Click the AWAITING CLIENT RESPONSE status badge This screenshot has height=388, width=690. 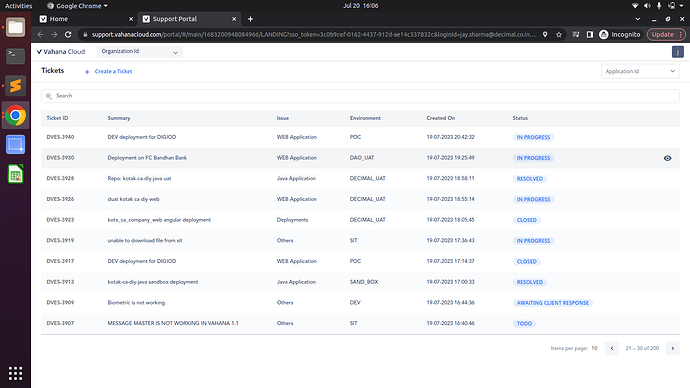point(553,303)
